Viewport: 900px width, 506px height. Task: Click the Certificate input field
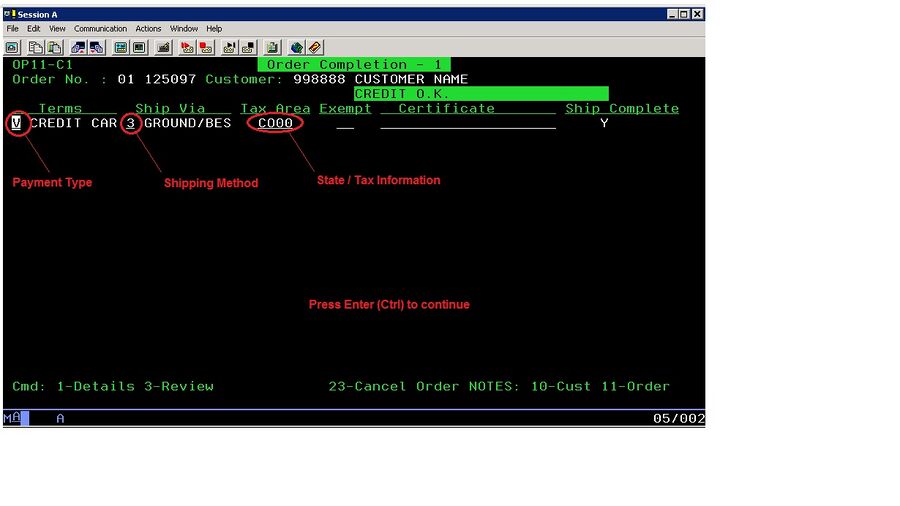coord(467,123)
